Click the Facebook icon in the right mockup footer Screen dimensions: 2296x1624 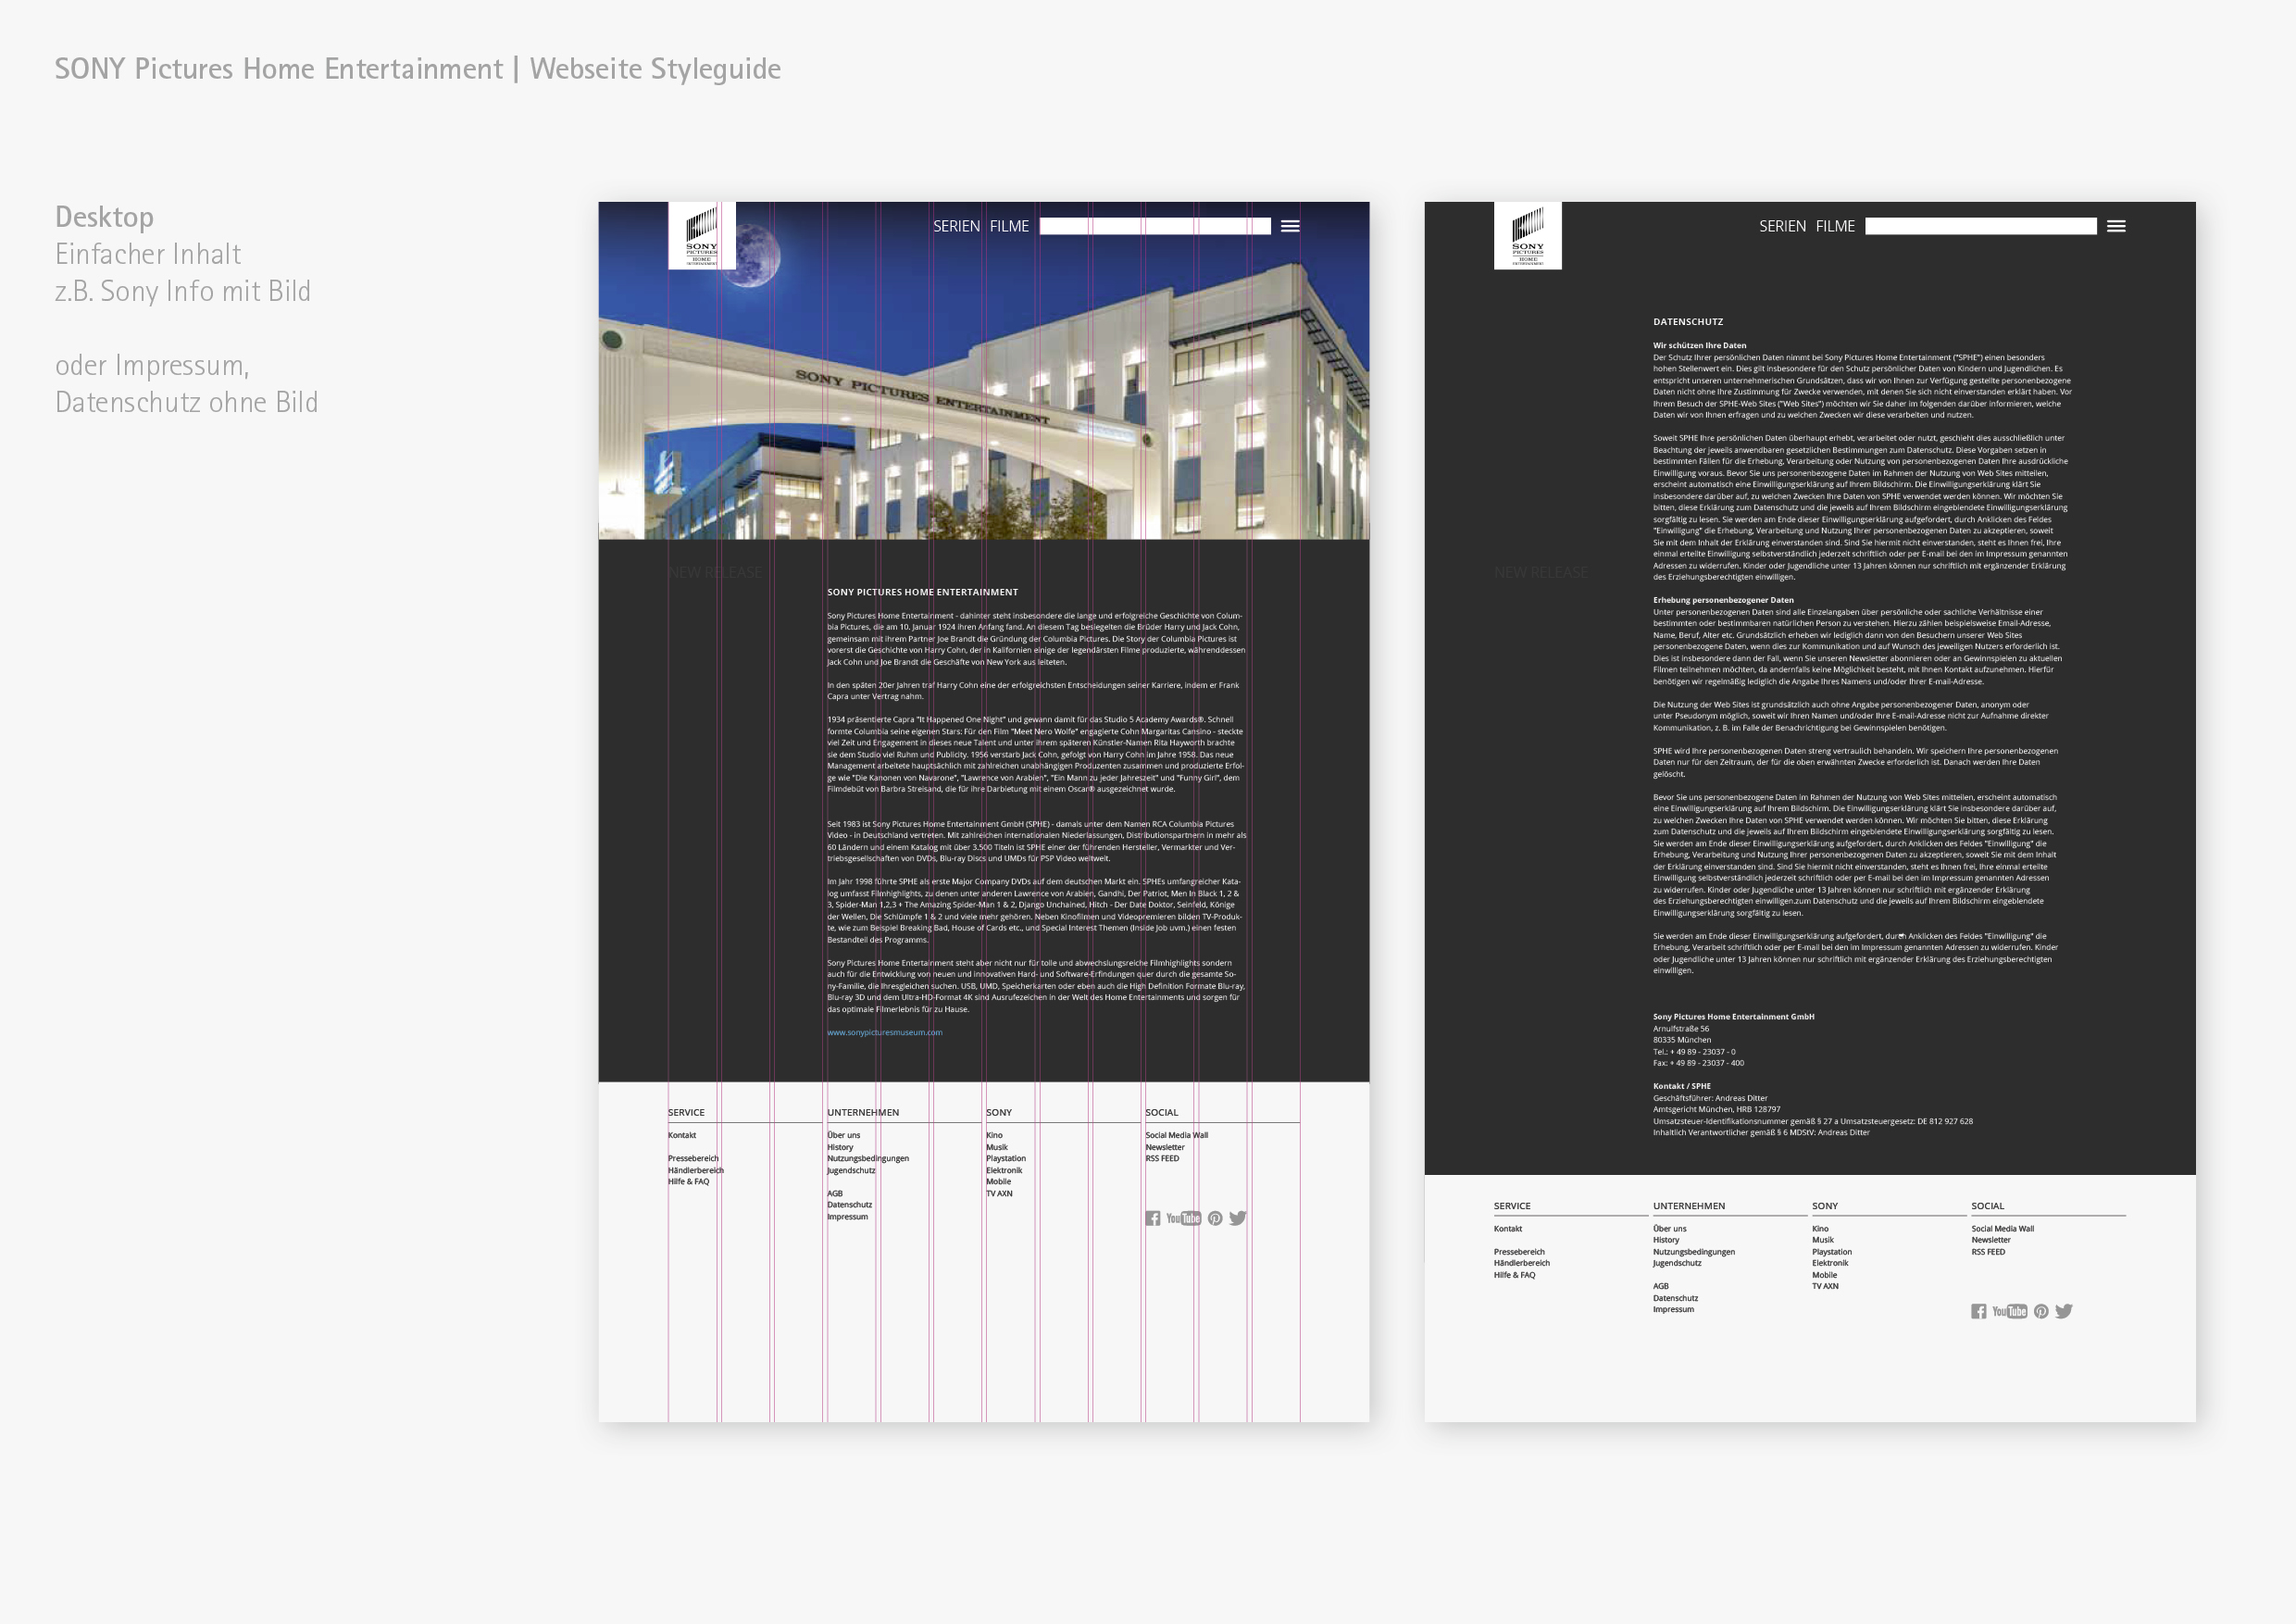click(1979, 1311)
